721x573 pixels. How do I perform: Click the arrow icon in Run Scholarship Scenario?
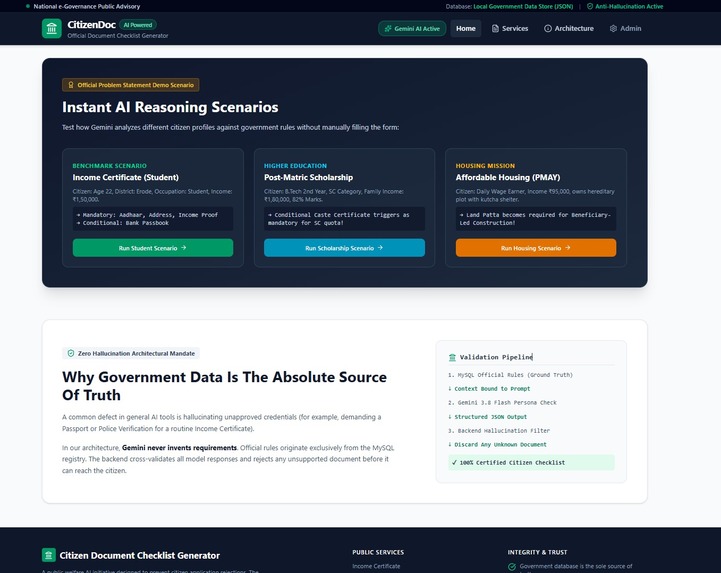tap(380, 248)
